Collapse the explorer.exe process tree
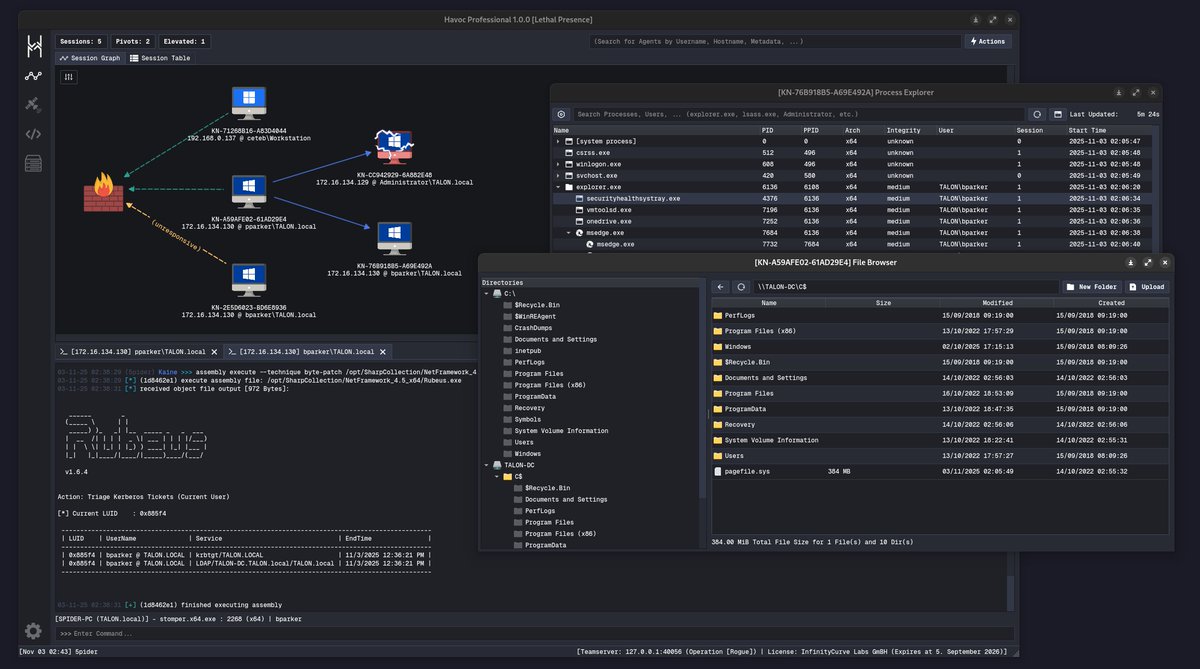 click(x=559, y=187)
